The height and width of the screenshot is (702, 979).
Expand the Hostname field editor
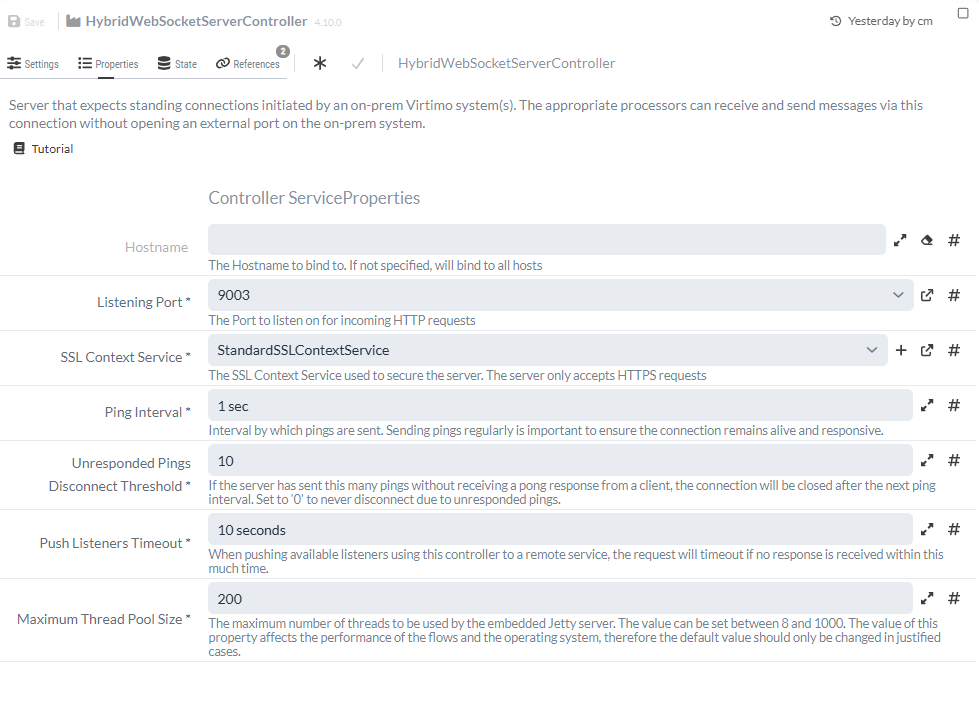900,240
